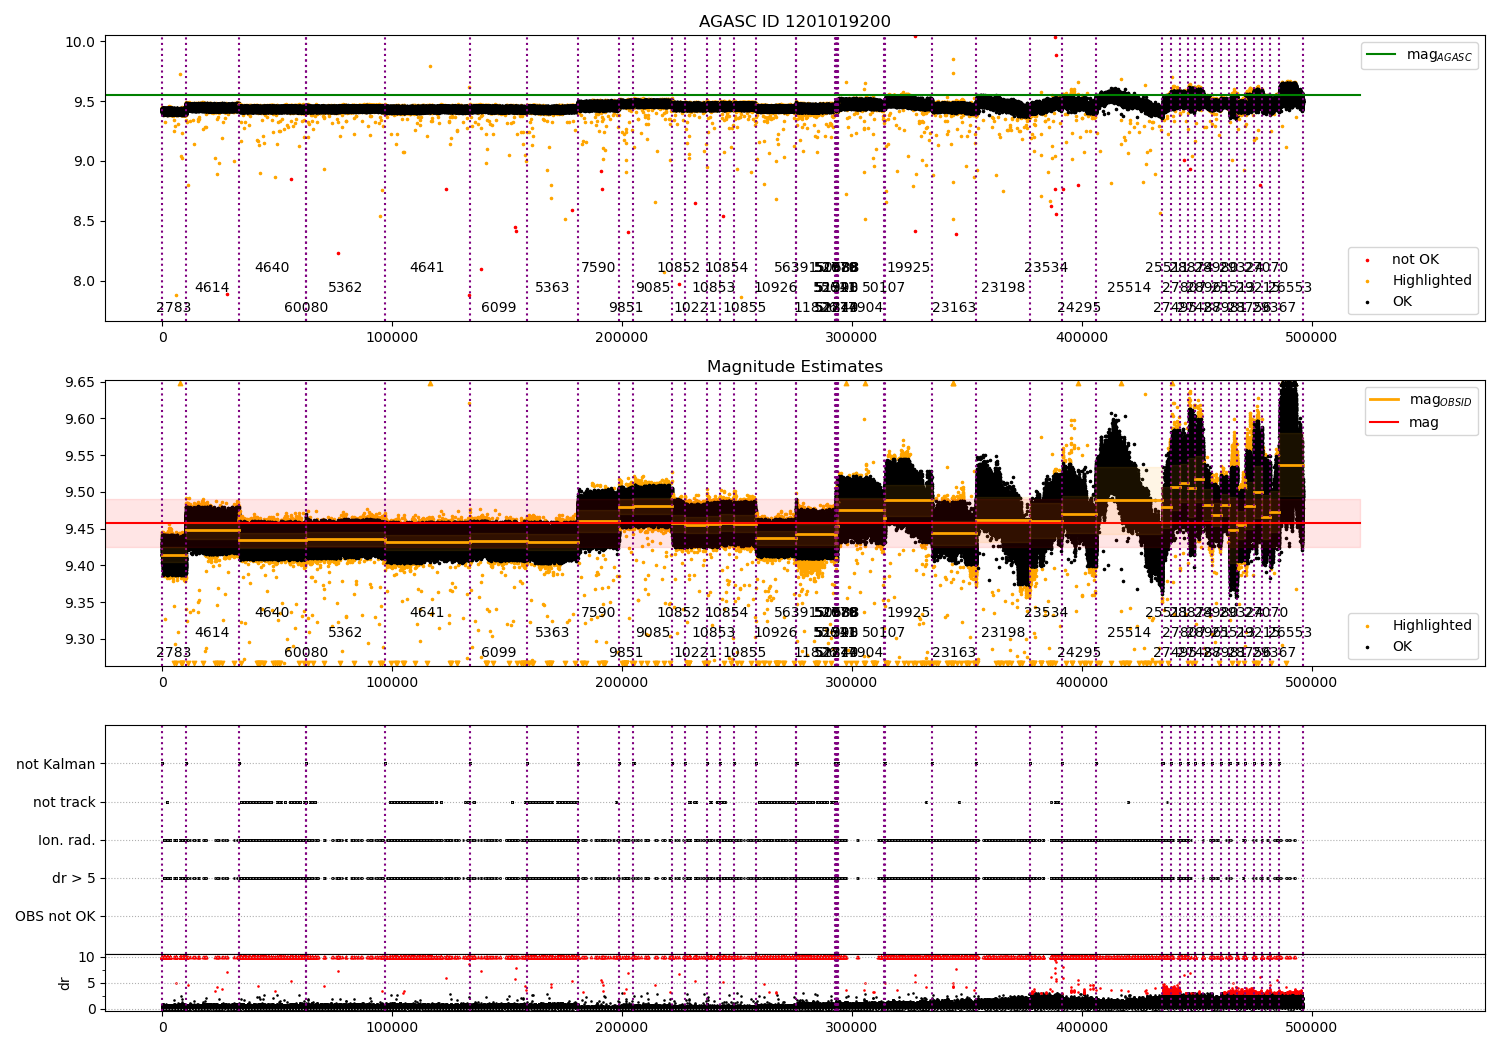
Task: Click x-tick "500000" on bottom plot
Action: click(x=1311, y=1027)
